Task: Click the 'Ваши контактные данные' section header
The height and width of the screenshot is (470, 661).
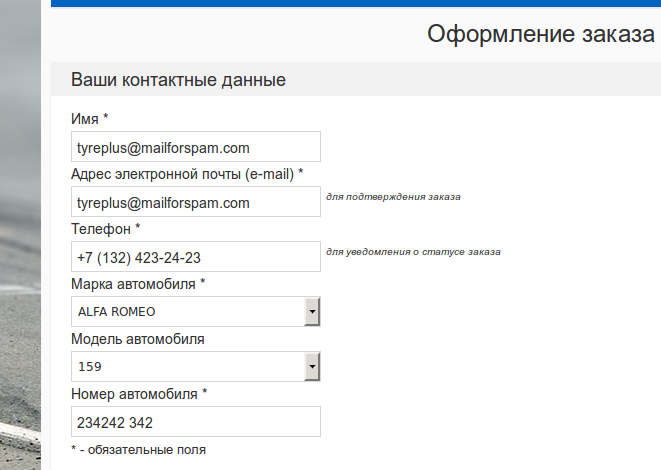Action: pos(178,80)
